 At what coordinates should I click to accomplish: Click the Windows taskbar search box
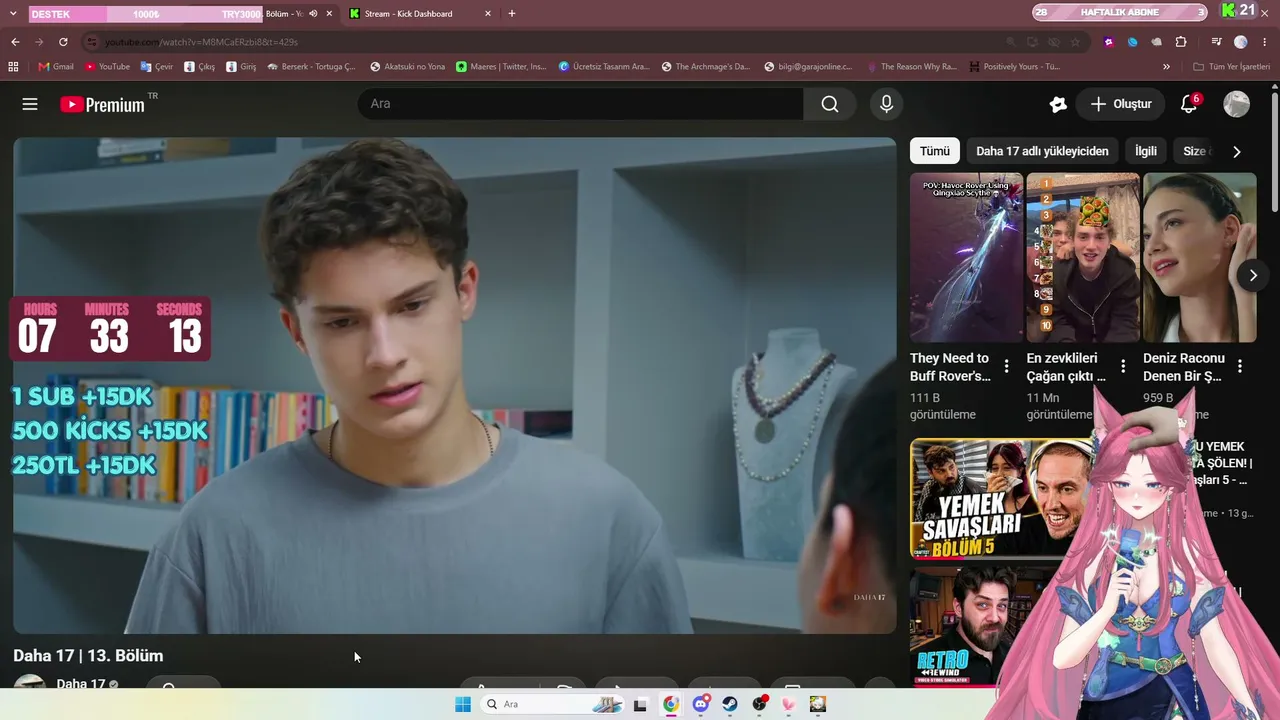coord(552,704)
